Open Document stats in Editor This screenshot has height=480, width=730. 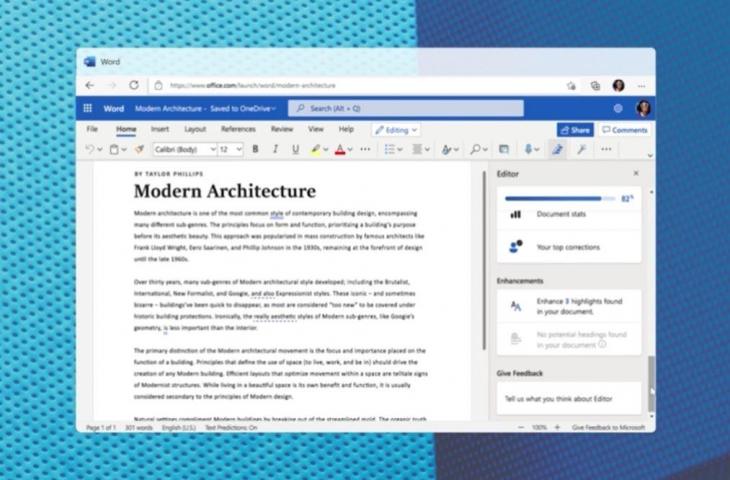tap(568, 214)
